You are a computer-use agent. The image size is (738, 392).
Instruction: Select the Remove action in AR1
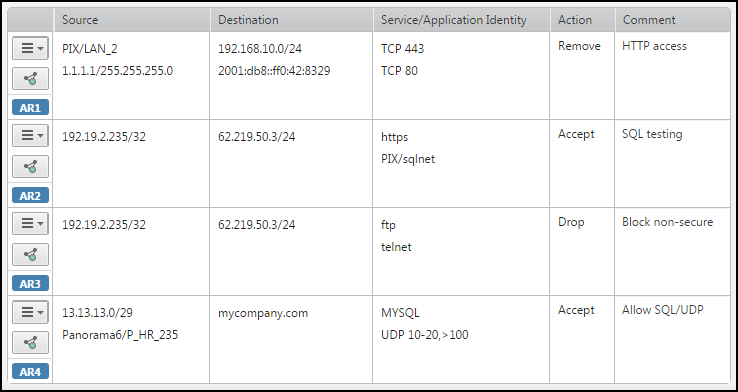(x=579, y=46)
